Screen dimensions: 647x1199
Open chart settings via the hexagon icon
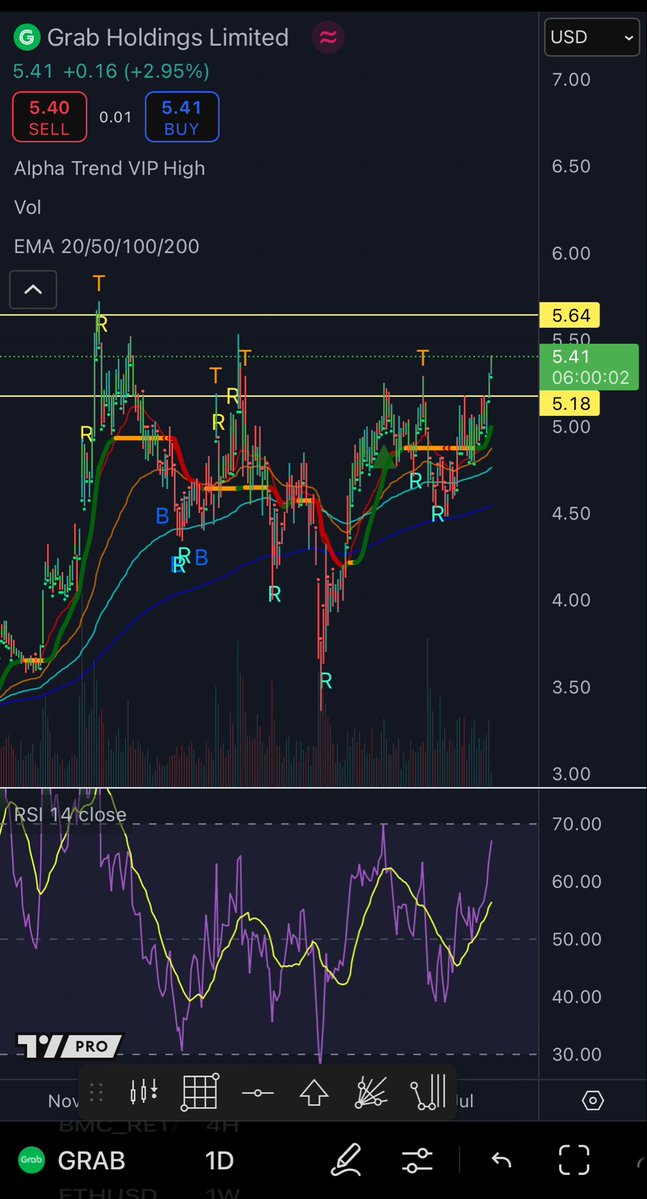[593, 1100]
